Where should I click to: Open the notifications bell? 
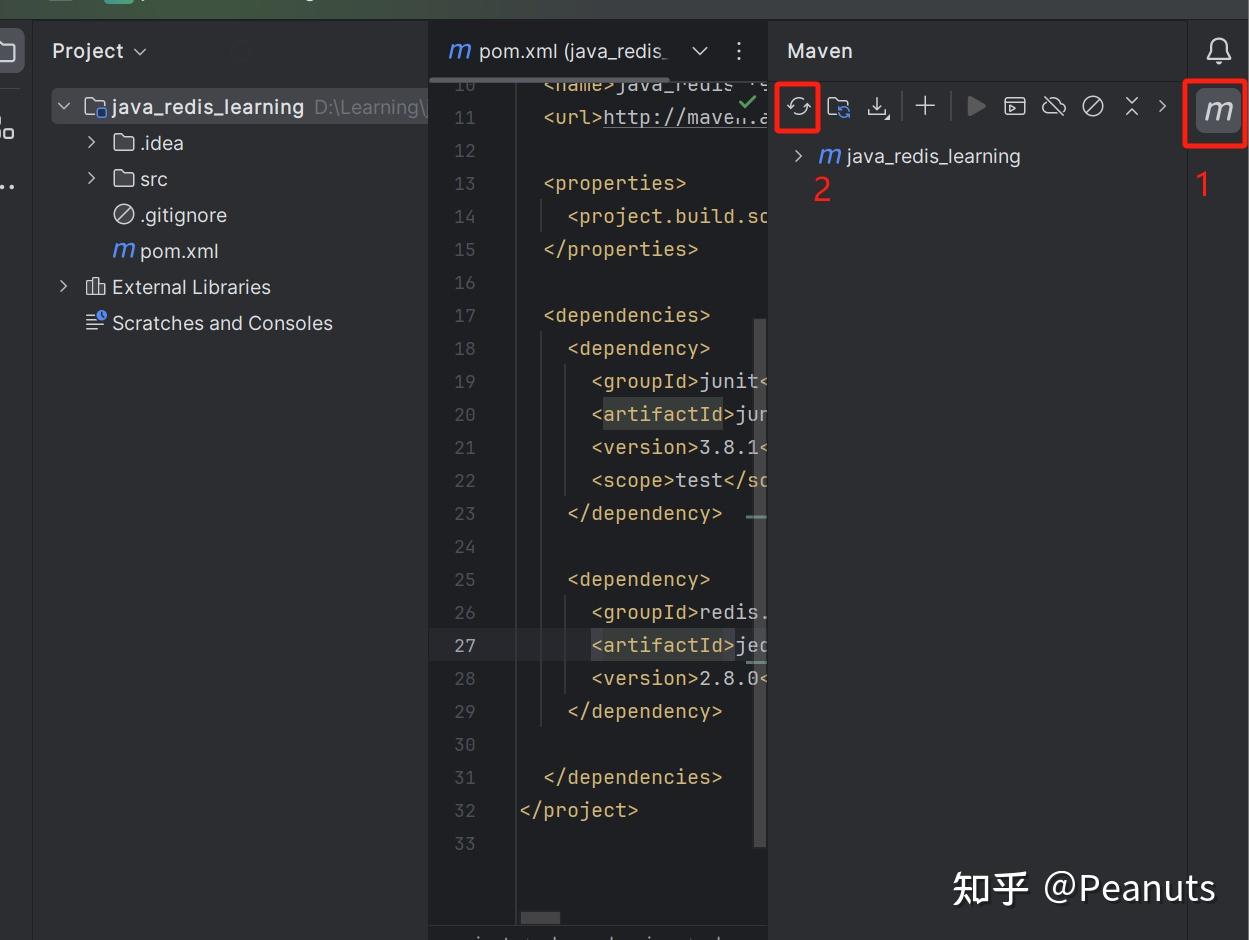[1218, 50]
